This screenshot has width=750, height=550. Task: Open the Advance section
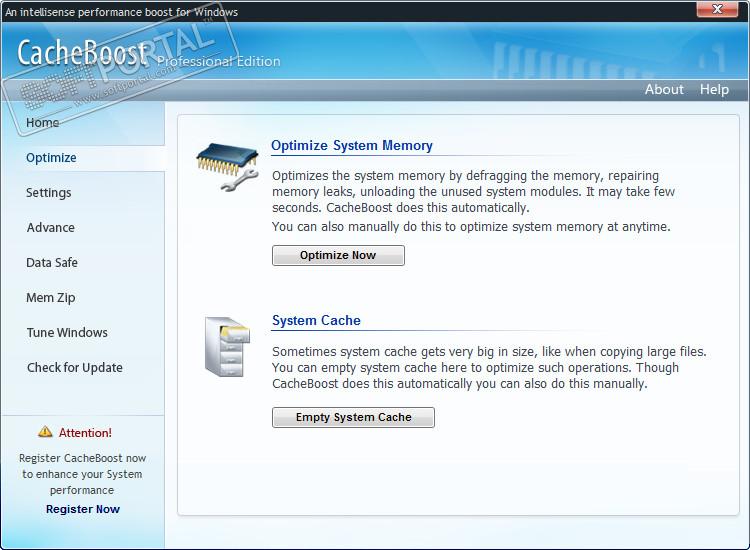(51, 228)
